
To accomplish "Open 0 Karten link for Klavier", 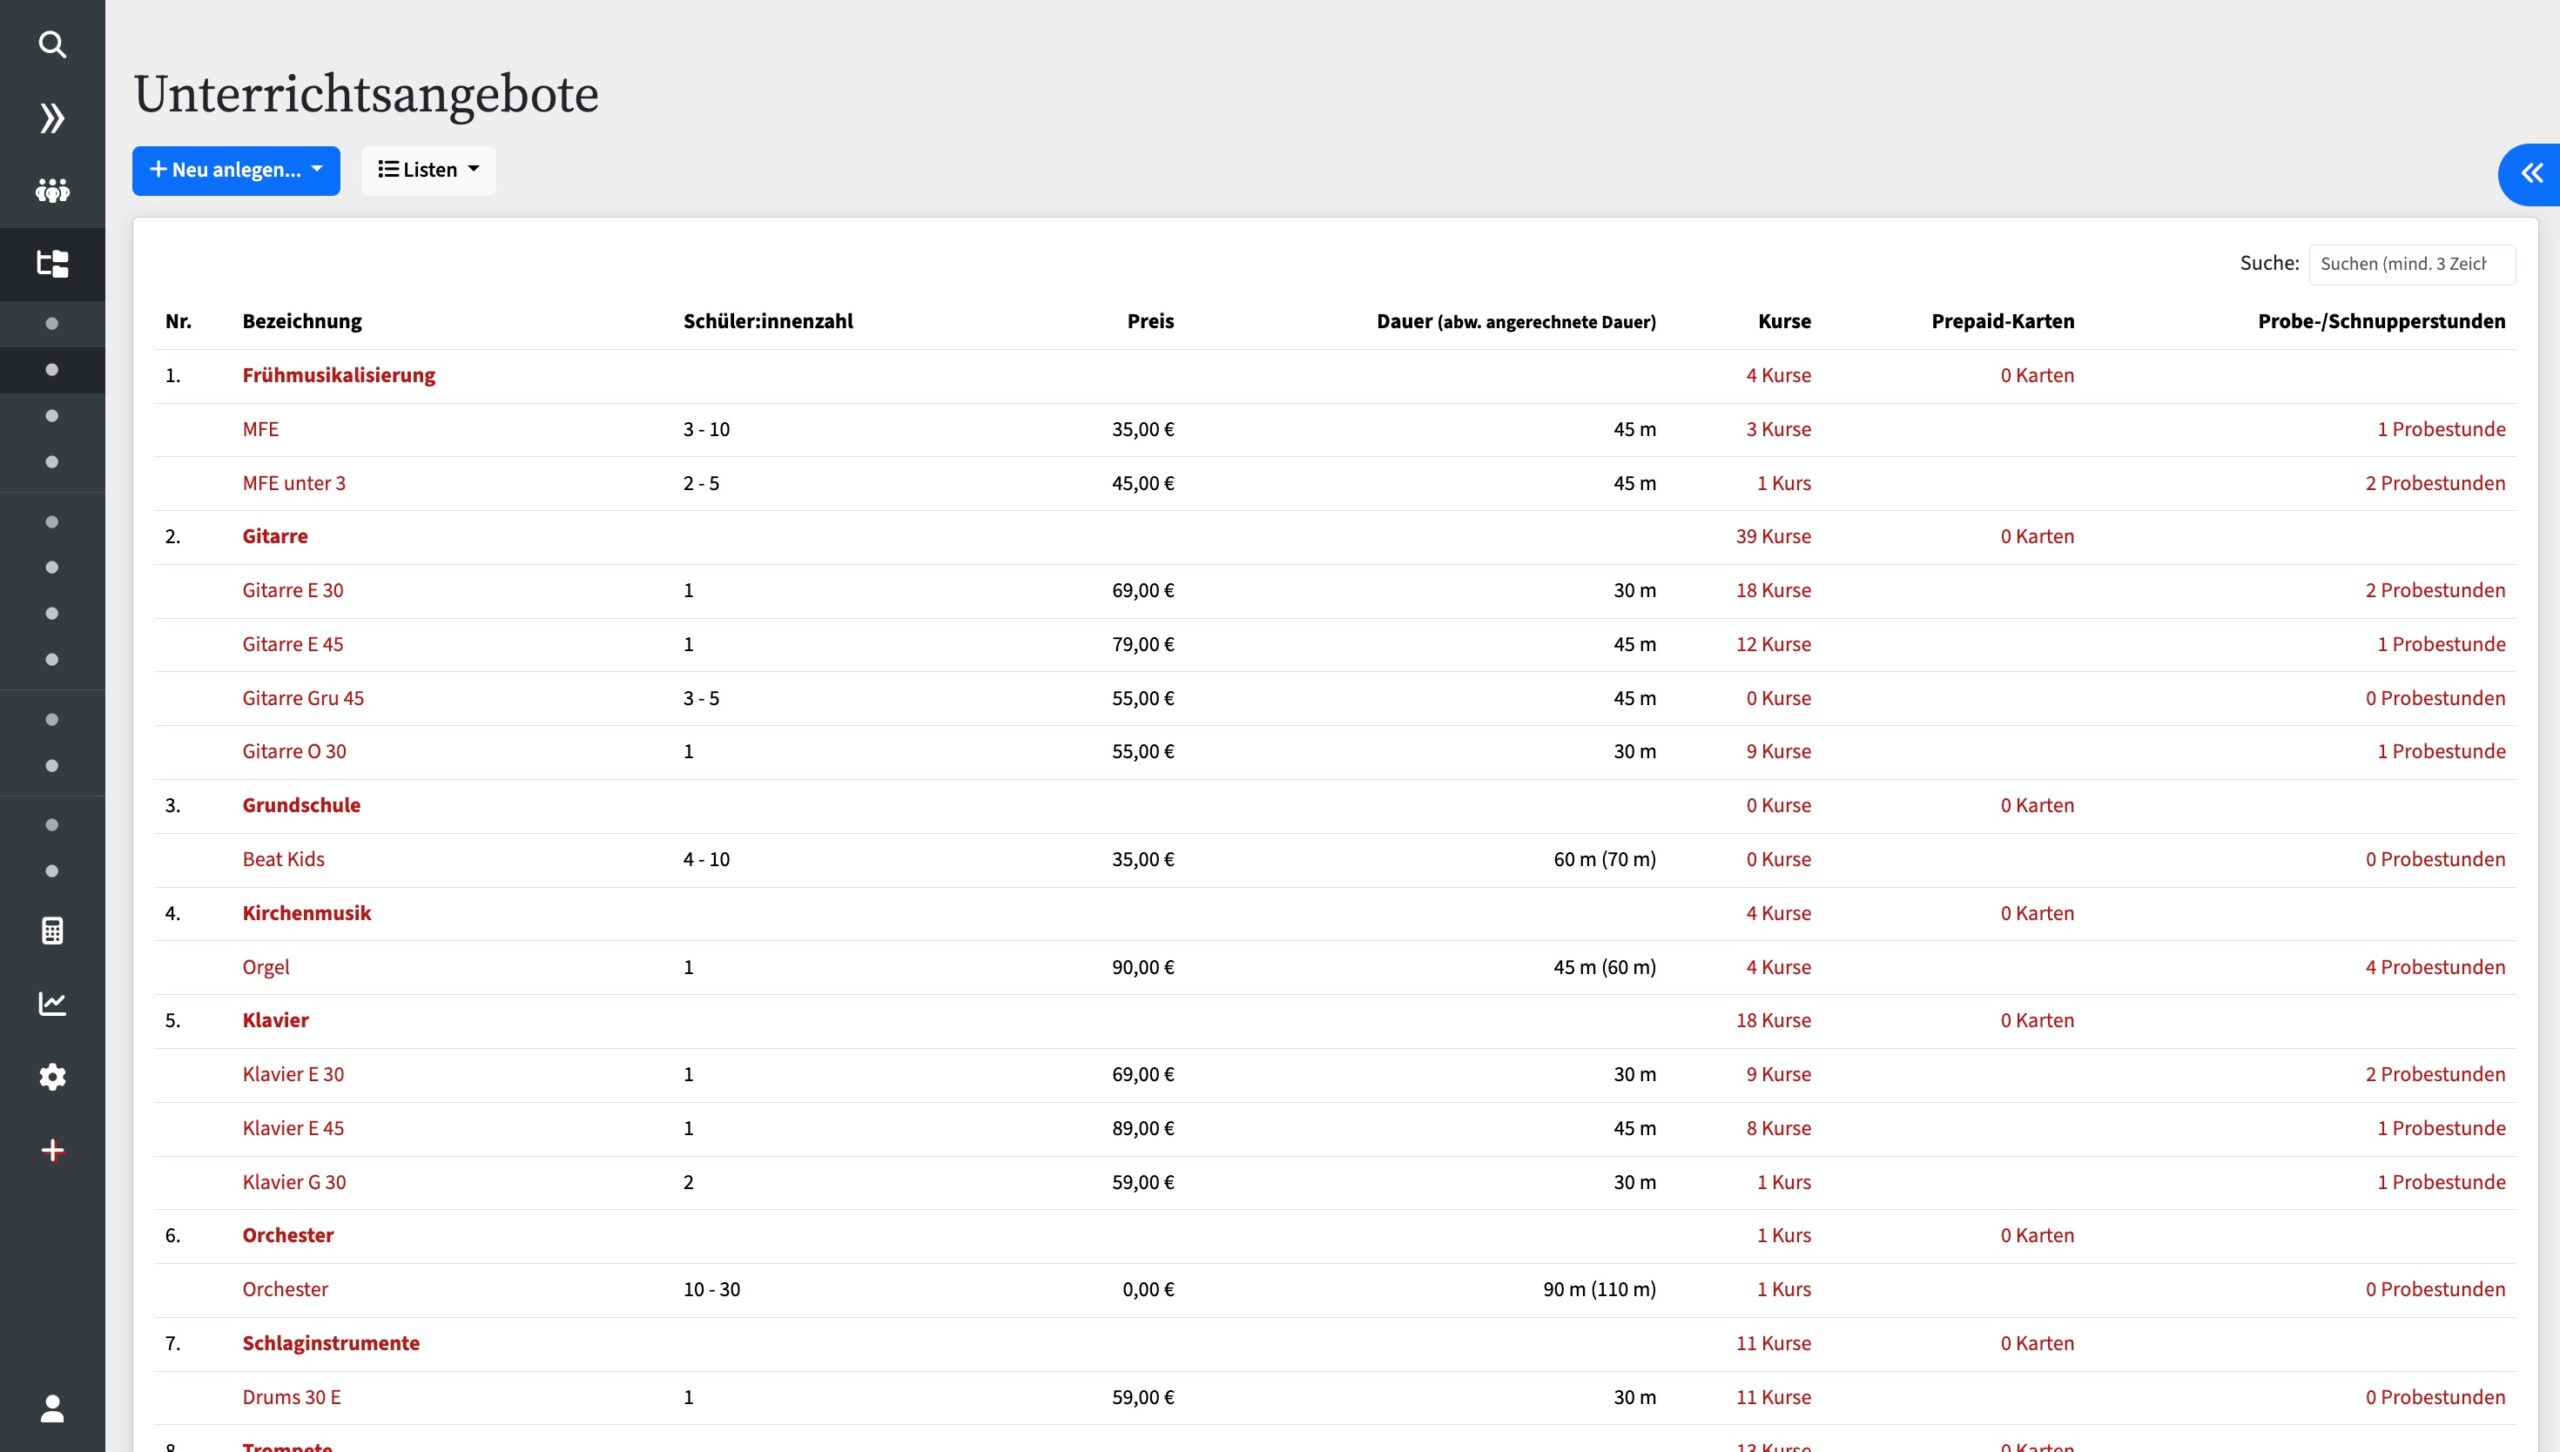I will (2037, 1020).
